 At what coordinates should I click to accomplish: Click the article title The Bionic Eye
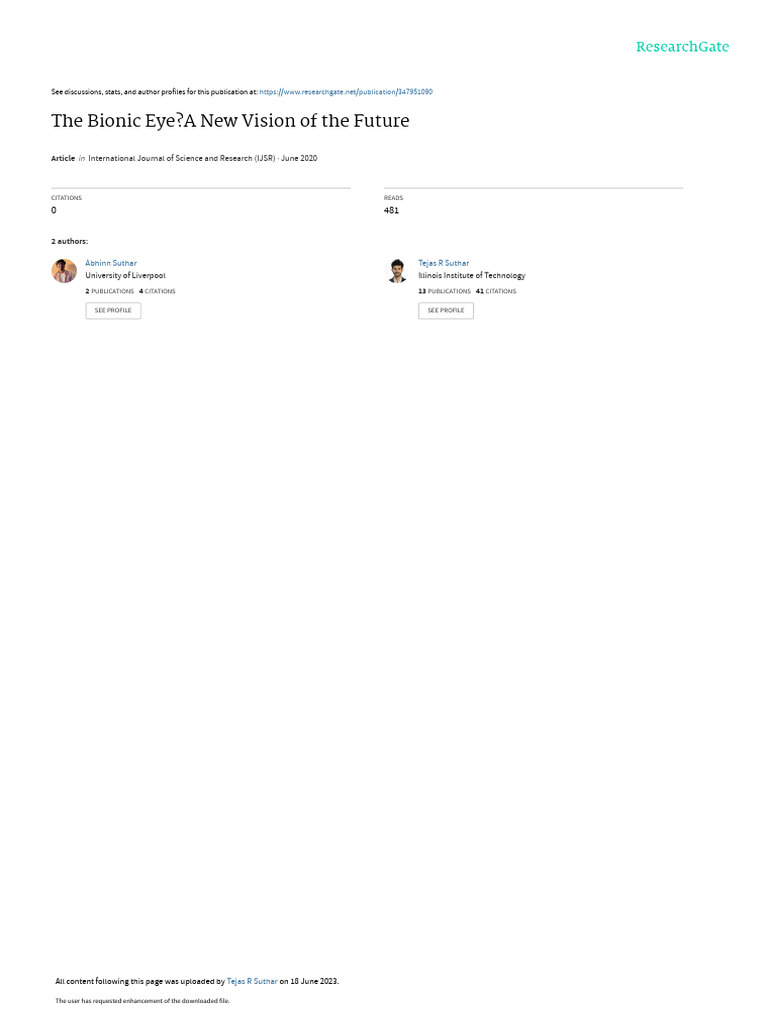point(230,121)
